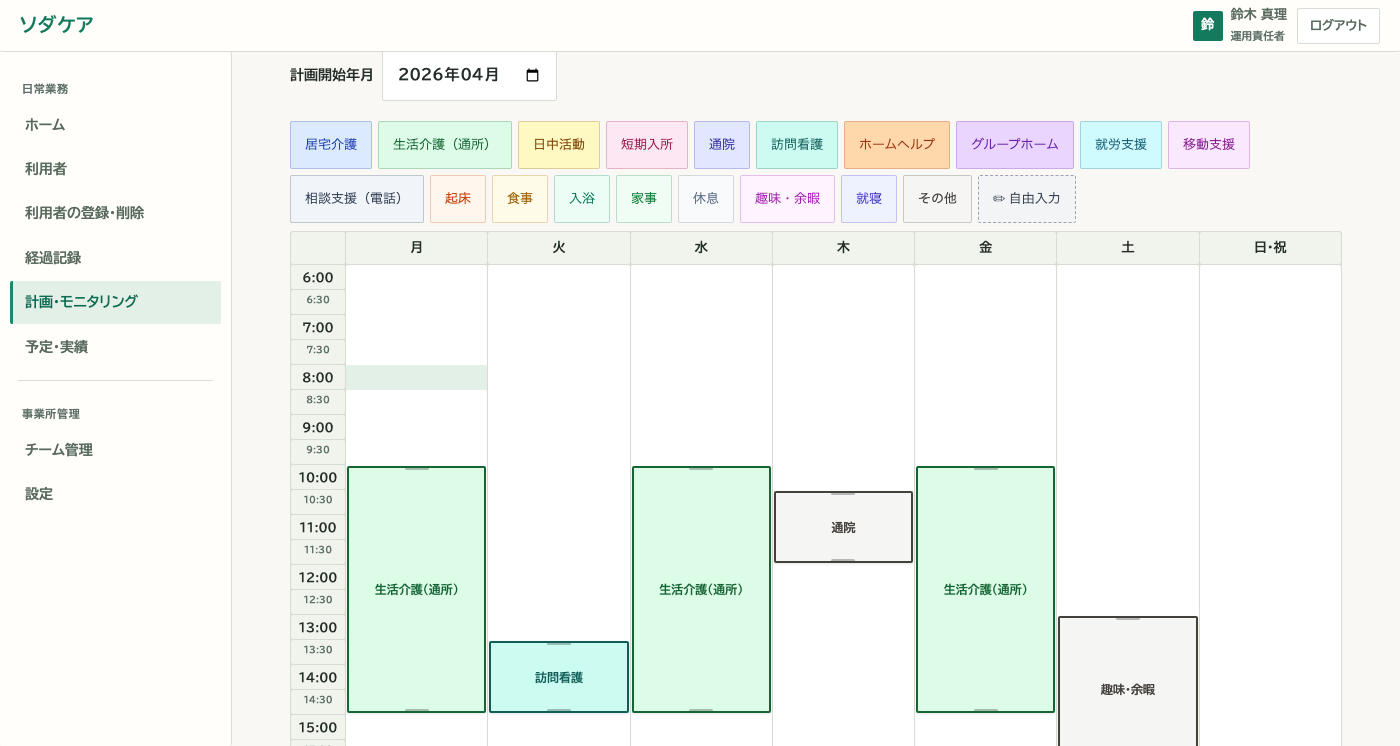Click the 金 column header
The image size is (1400, 746).
pos(986,248)
